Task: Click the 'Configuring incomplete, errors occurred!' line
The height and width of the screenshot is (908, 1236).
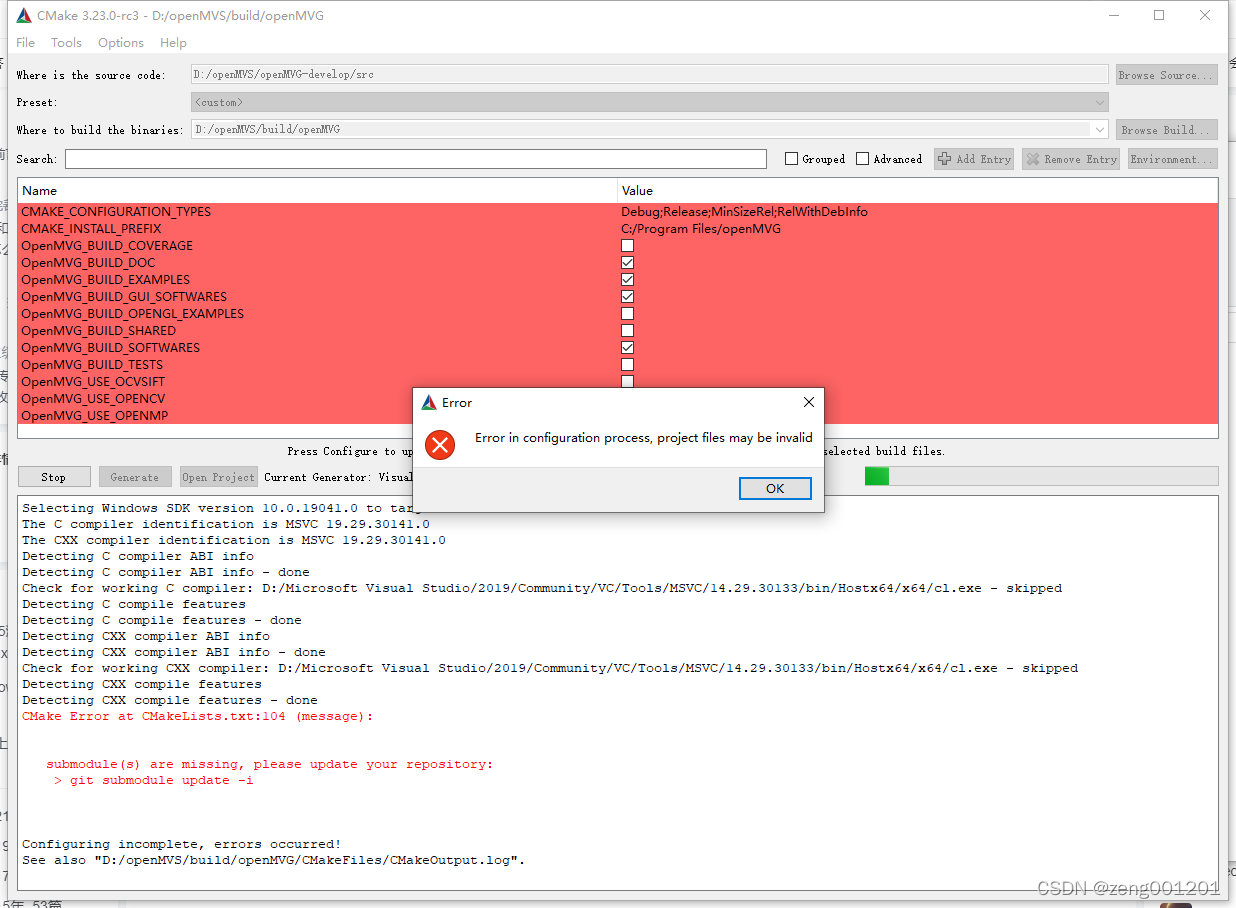Action: 181,844
